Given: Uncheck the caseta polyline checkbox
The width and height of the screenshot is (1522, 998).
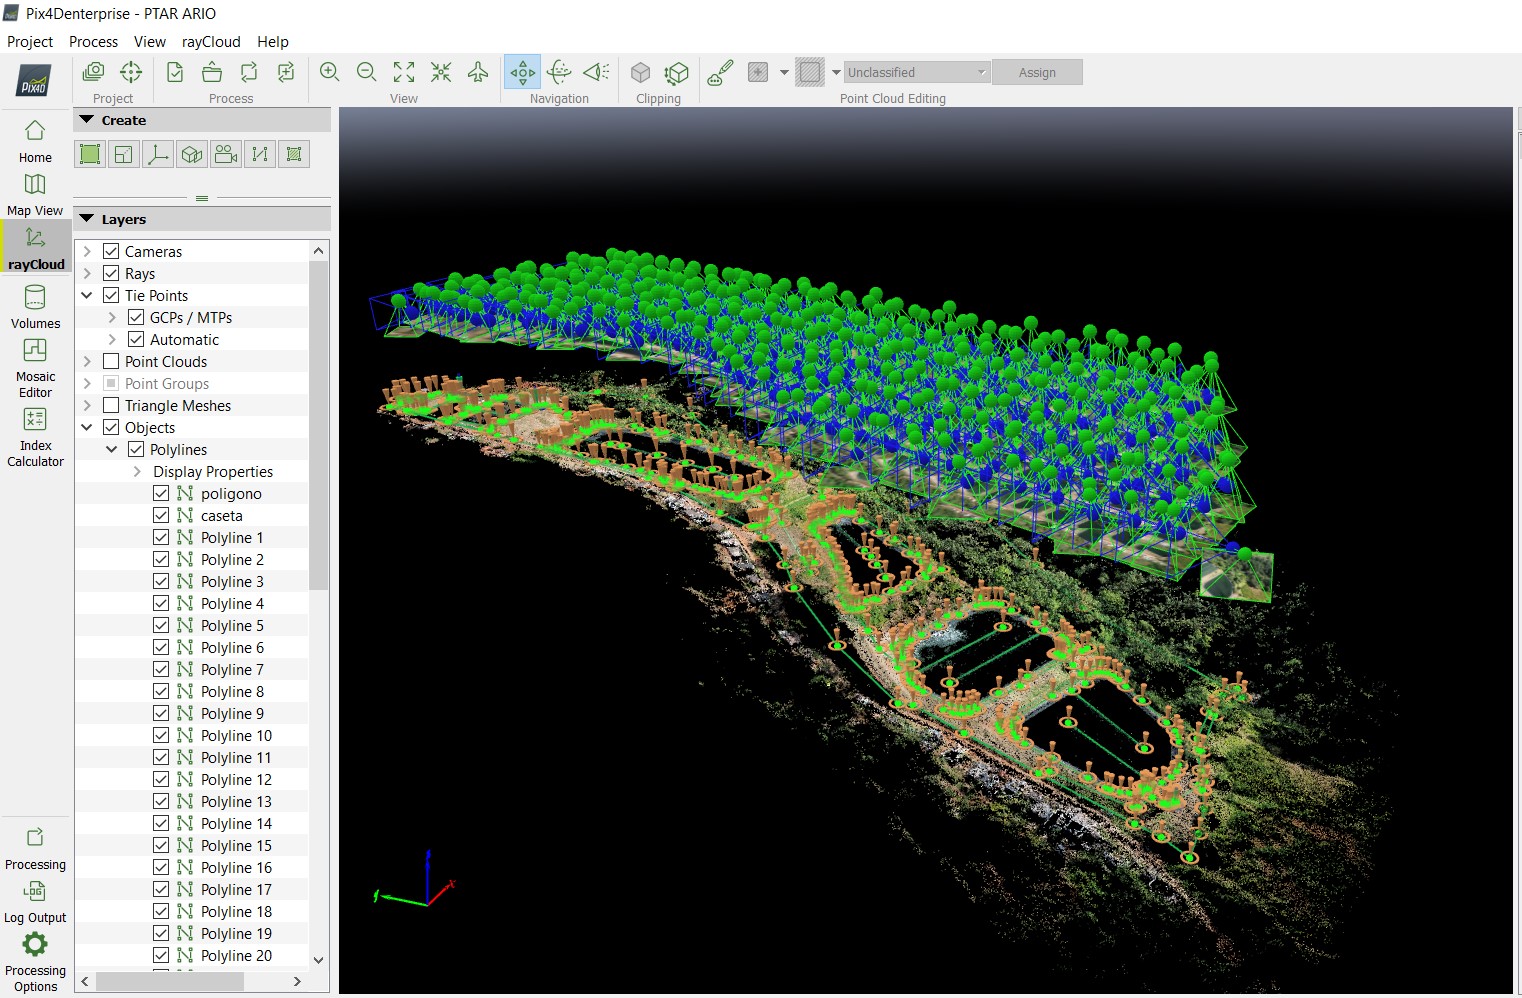Looking at the screenshot, I should (161, 515).
